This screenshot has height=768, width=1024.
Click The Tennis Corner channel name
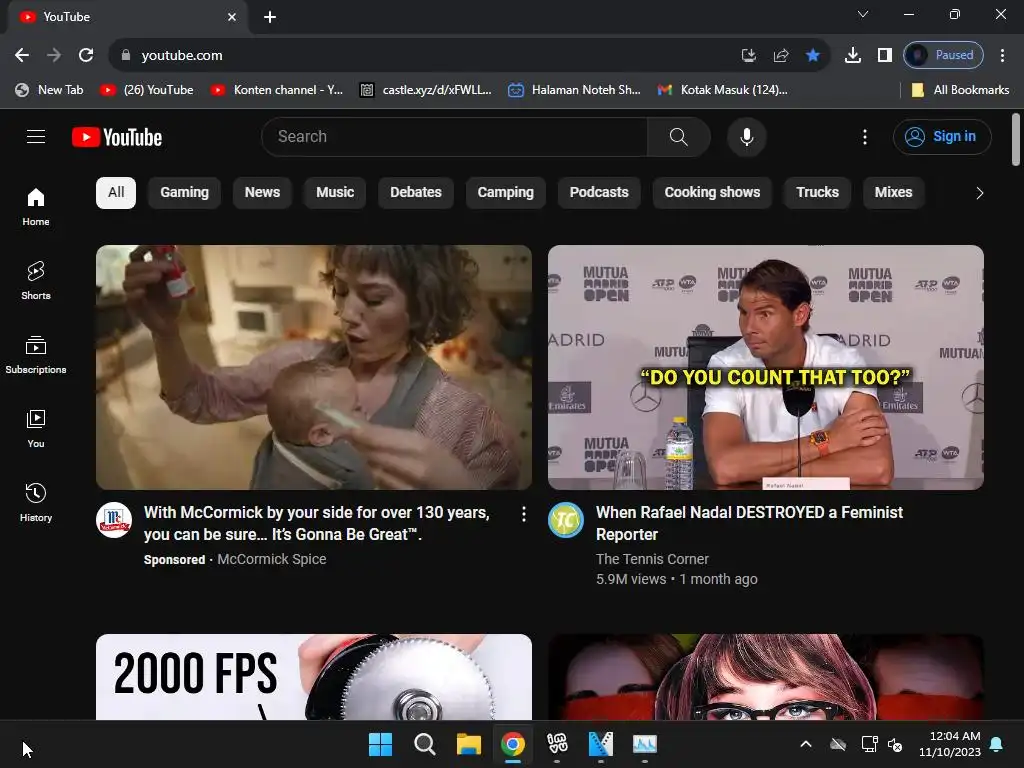coord(652,559)
